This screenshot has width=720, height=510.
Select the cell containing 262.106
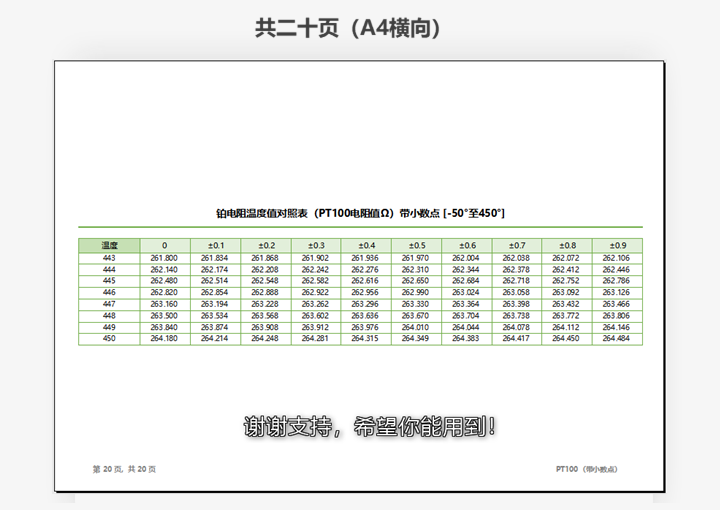point(617,258)
